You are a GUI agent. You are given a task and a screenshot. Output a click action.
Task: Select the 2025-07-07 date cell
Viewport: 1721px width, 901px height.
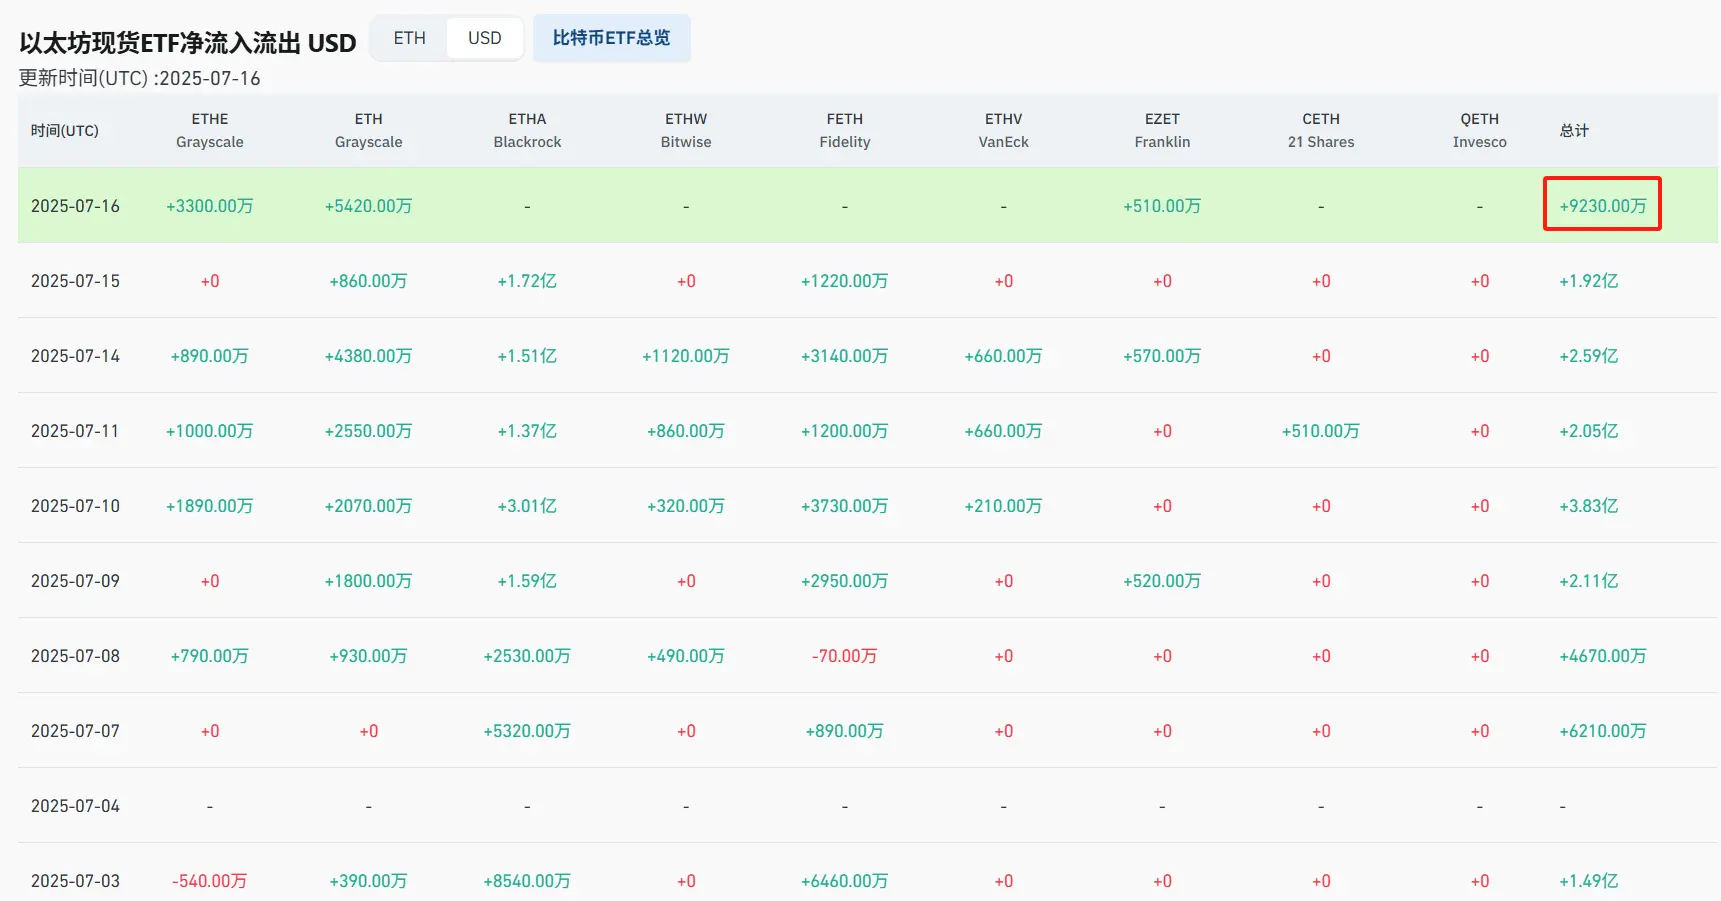pyautogui.click(x=75, y=731)
